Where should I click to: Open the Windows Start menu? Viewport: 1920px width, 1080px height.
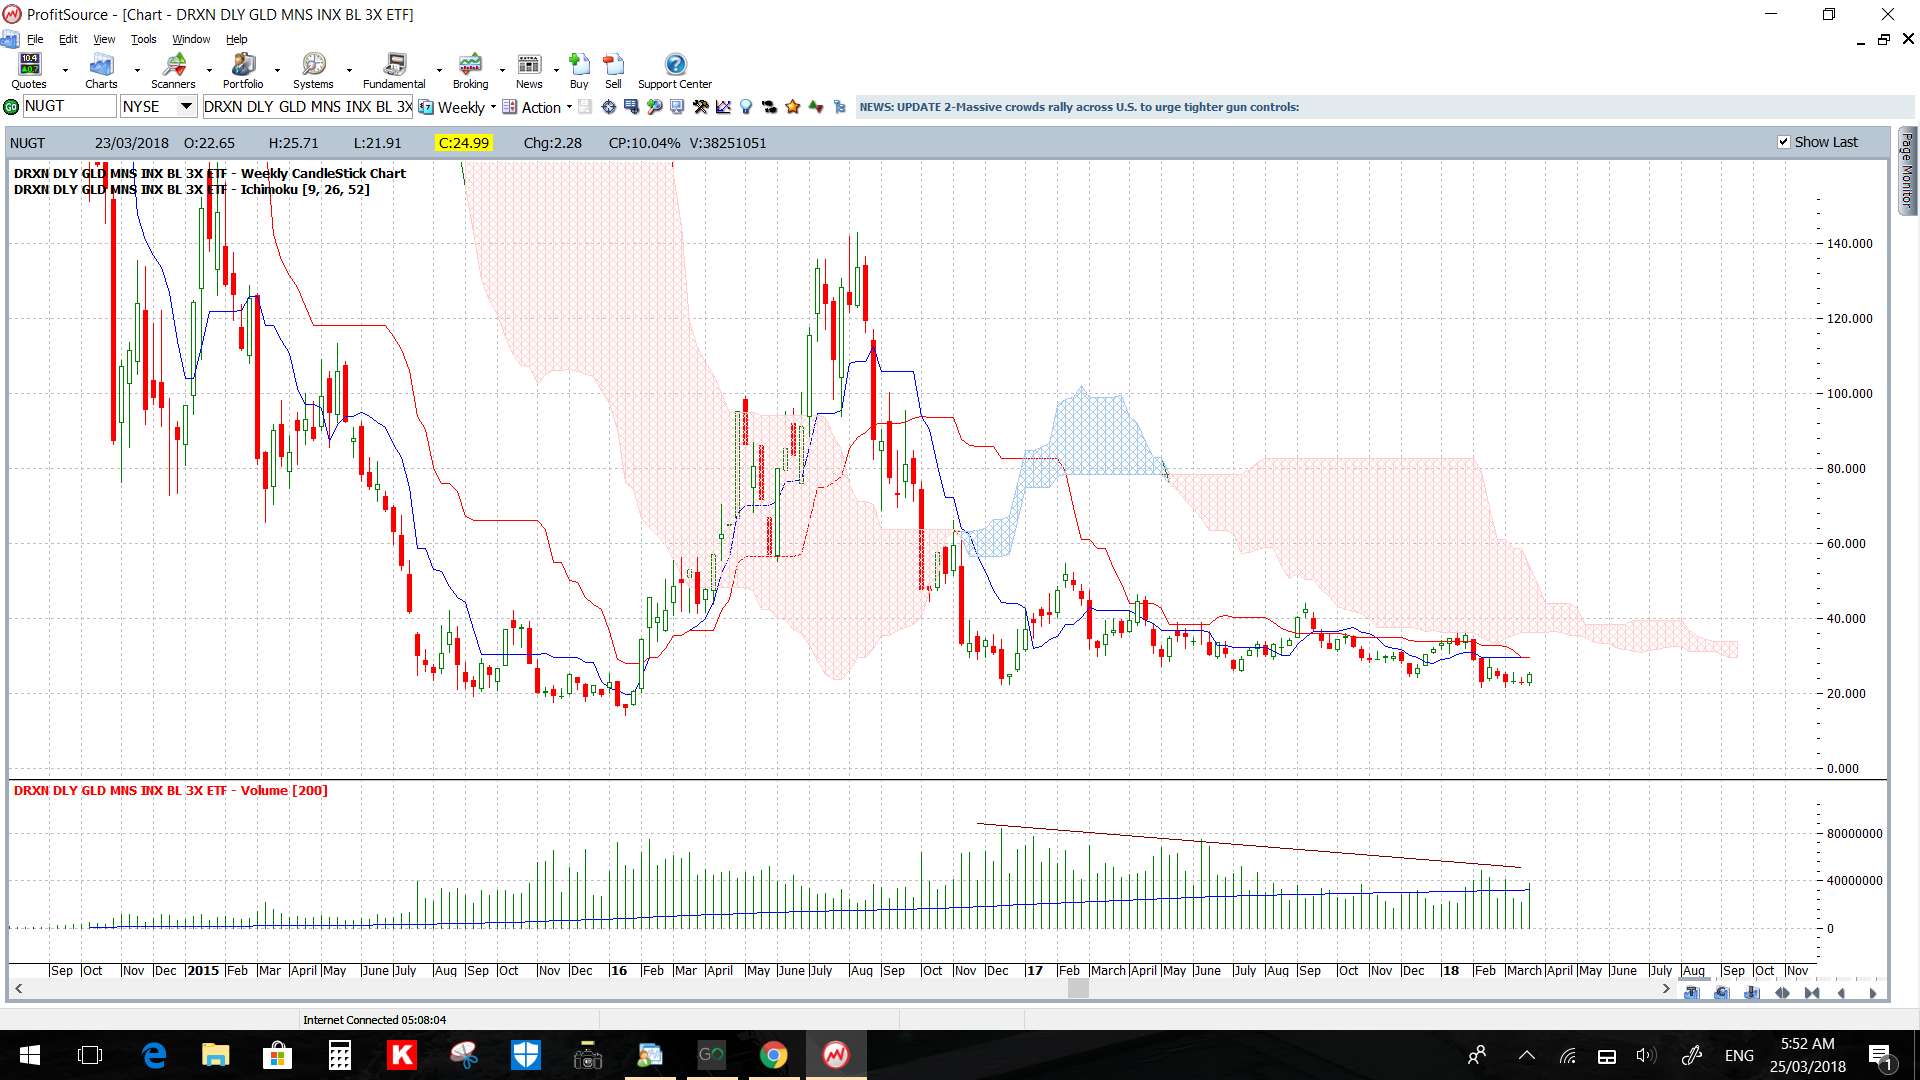(29, 1055)
